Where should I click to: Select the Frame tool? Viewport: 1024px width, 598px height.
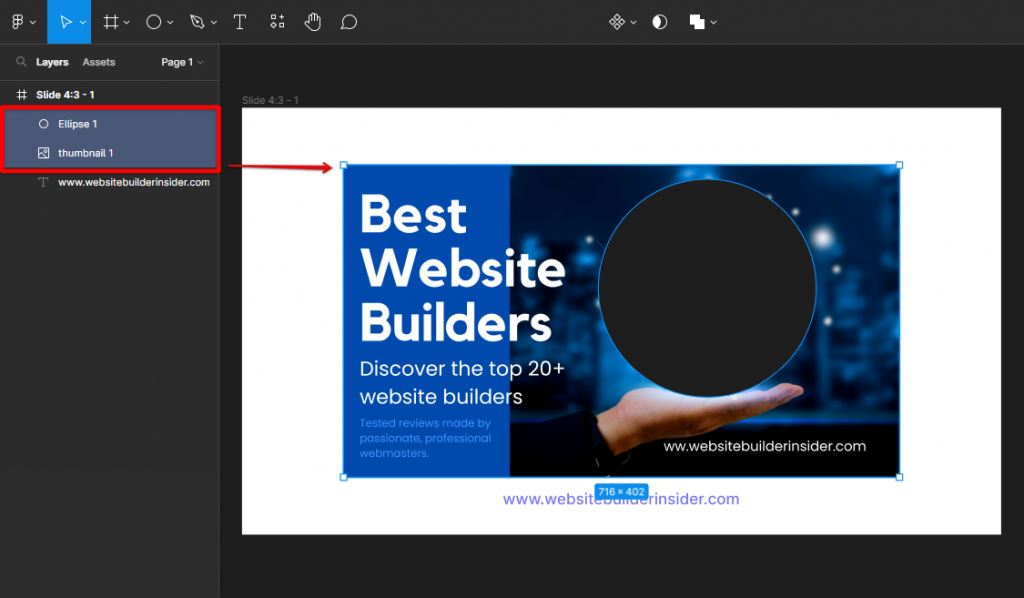click(110, 21)
